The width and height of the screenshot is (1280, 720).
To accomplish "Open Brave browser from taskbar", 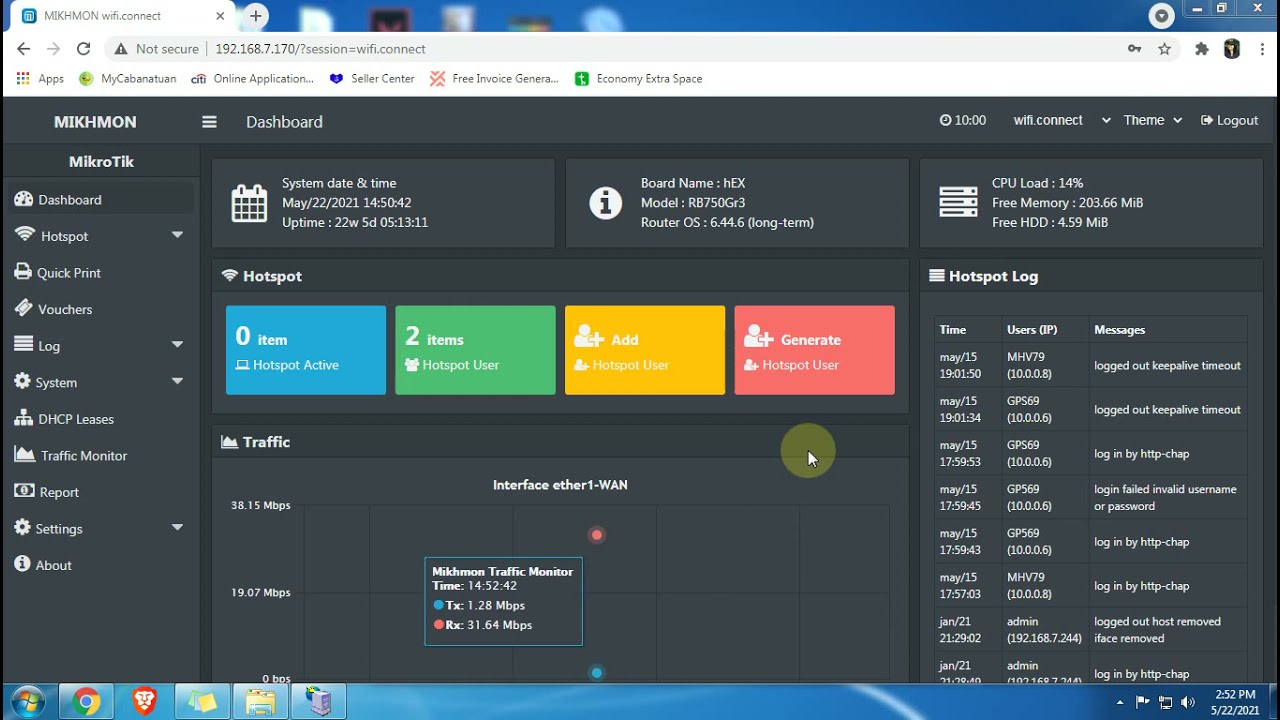I will [144, 702].
